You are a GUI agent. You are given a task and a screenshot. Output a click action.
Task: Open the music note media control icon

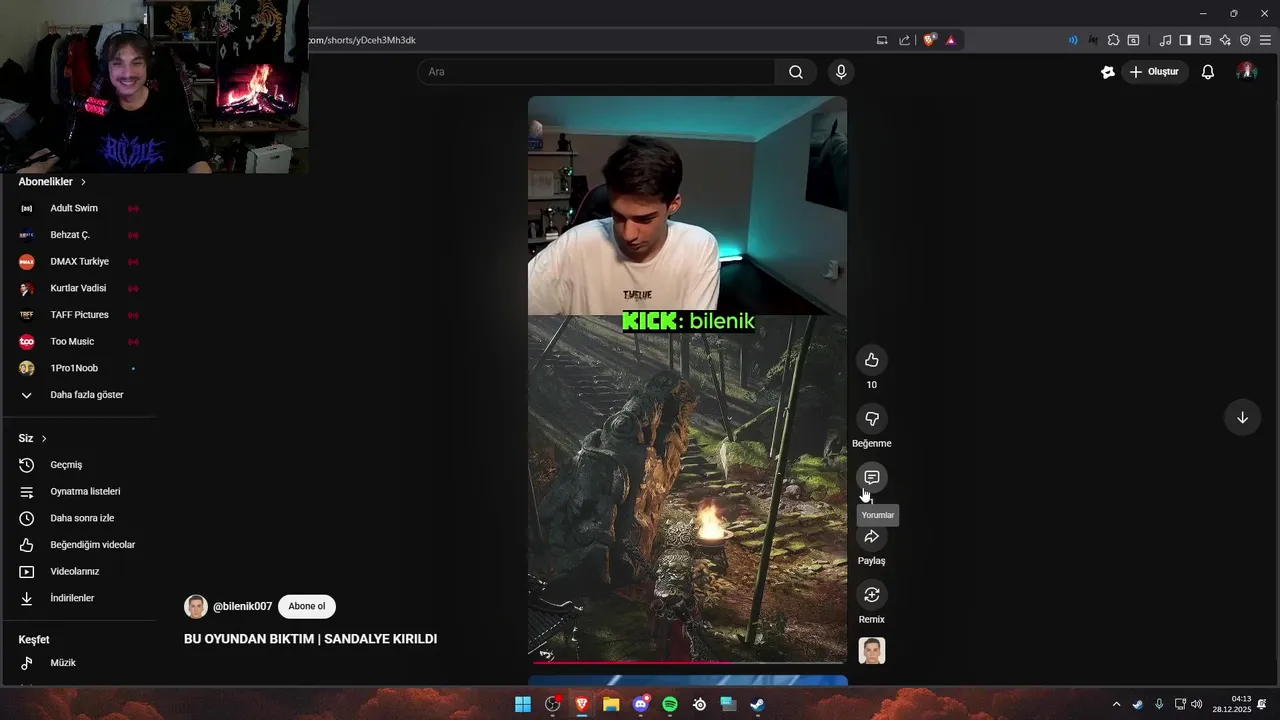tap(1165, 40)
